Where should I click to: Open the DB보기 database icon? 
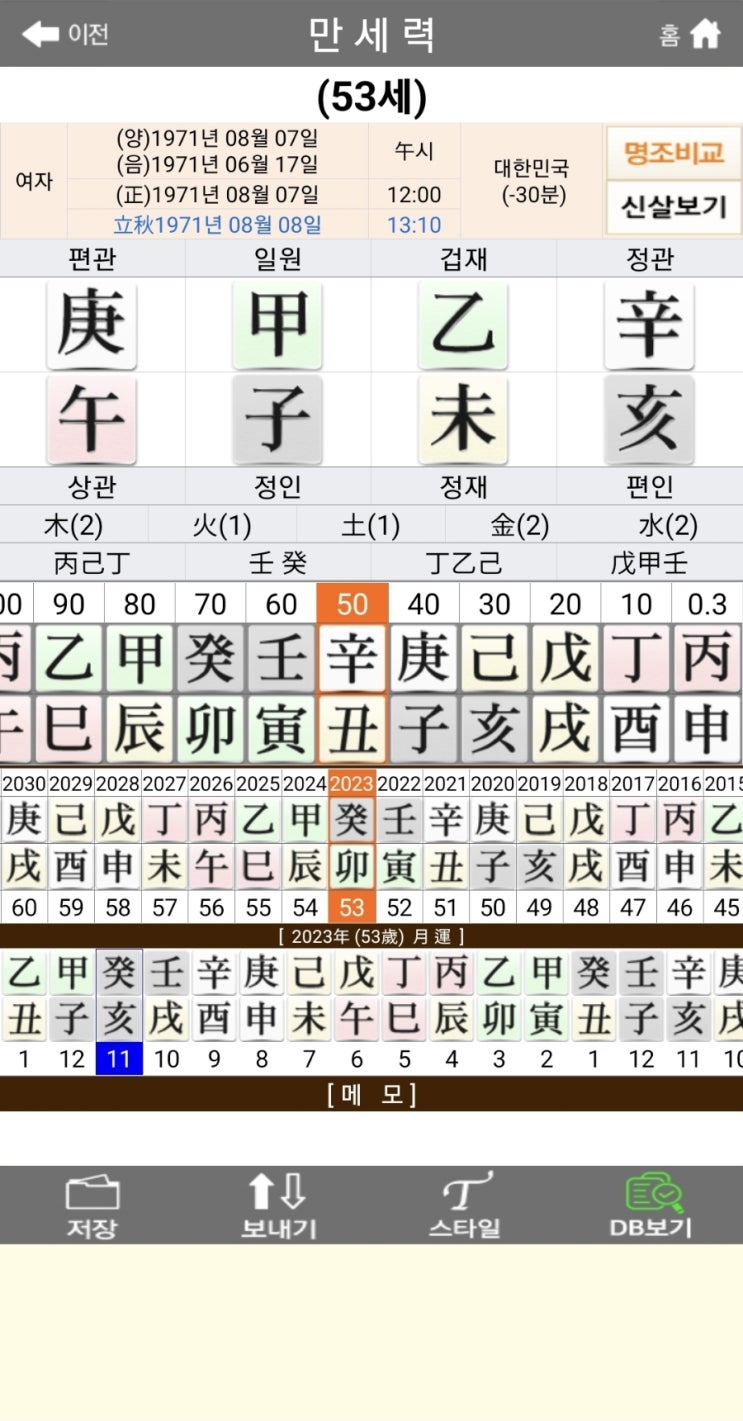click(651, 1206)
